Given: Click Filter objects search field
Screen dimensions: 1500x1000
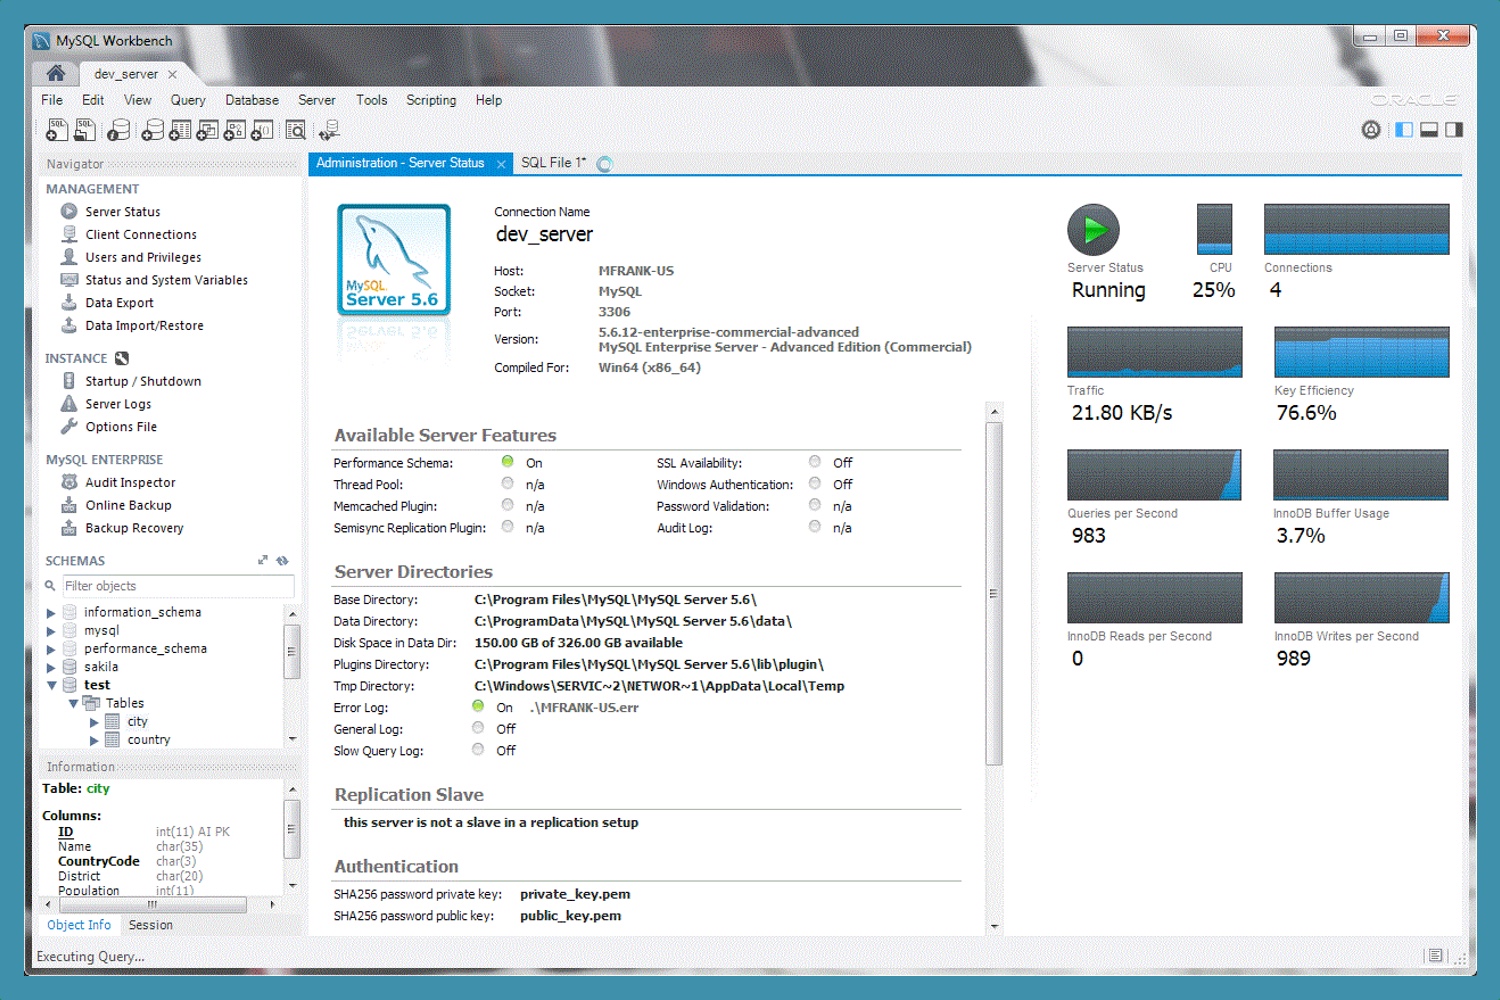Looking at the screenshot, I should 178,586.
